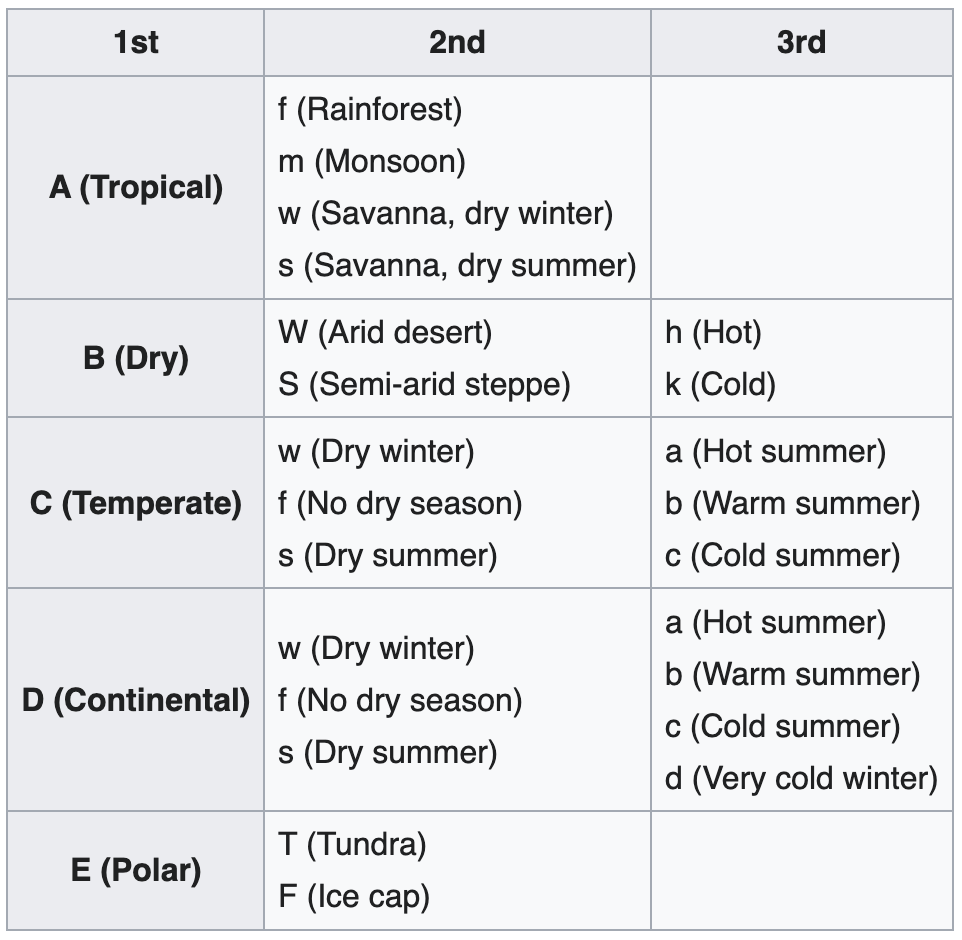Click 'S (Semi-arid steppe)' entry
This screenshot has width=962, height=940.
(424, 385)
